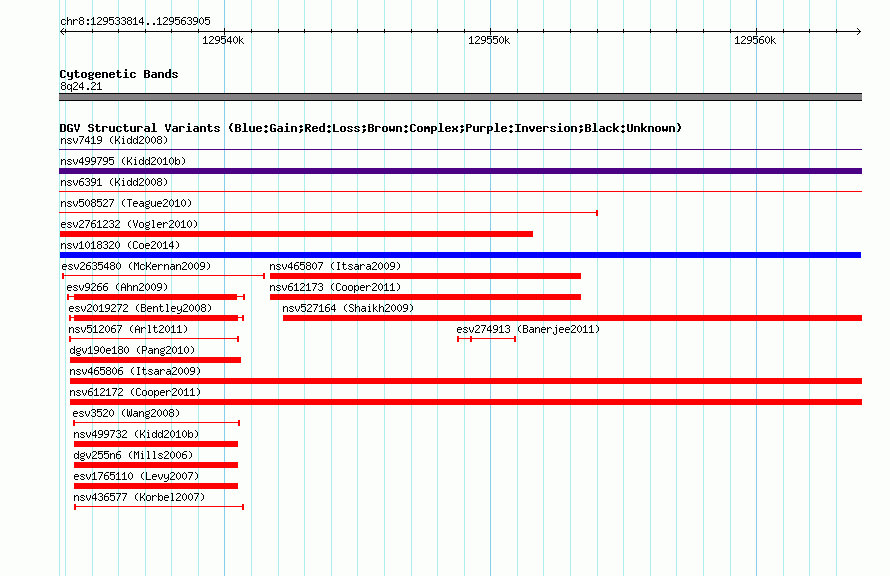Select the red bar under nsv465807
This screenshot has height=576, width=890.
[x=425, y=276]
